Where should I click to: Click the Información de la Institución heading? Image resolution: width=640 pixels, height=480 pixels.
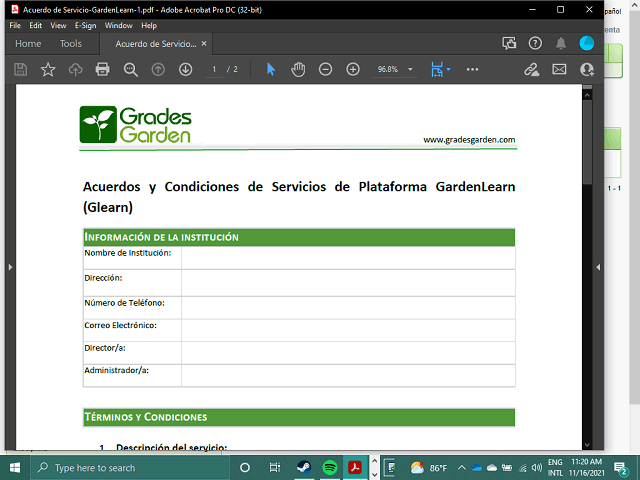tap(161, 237)
